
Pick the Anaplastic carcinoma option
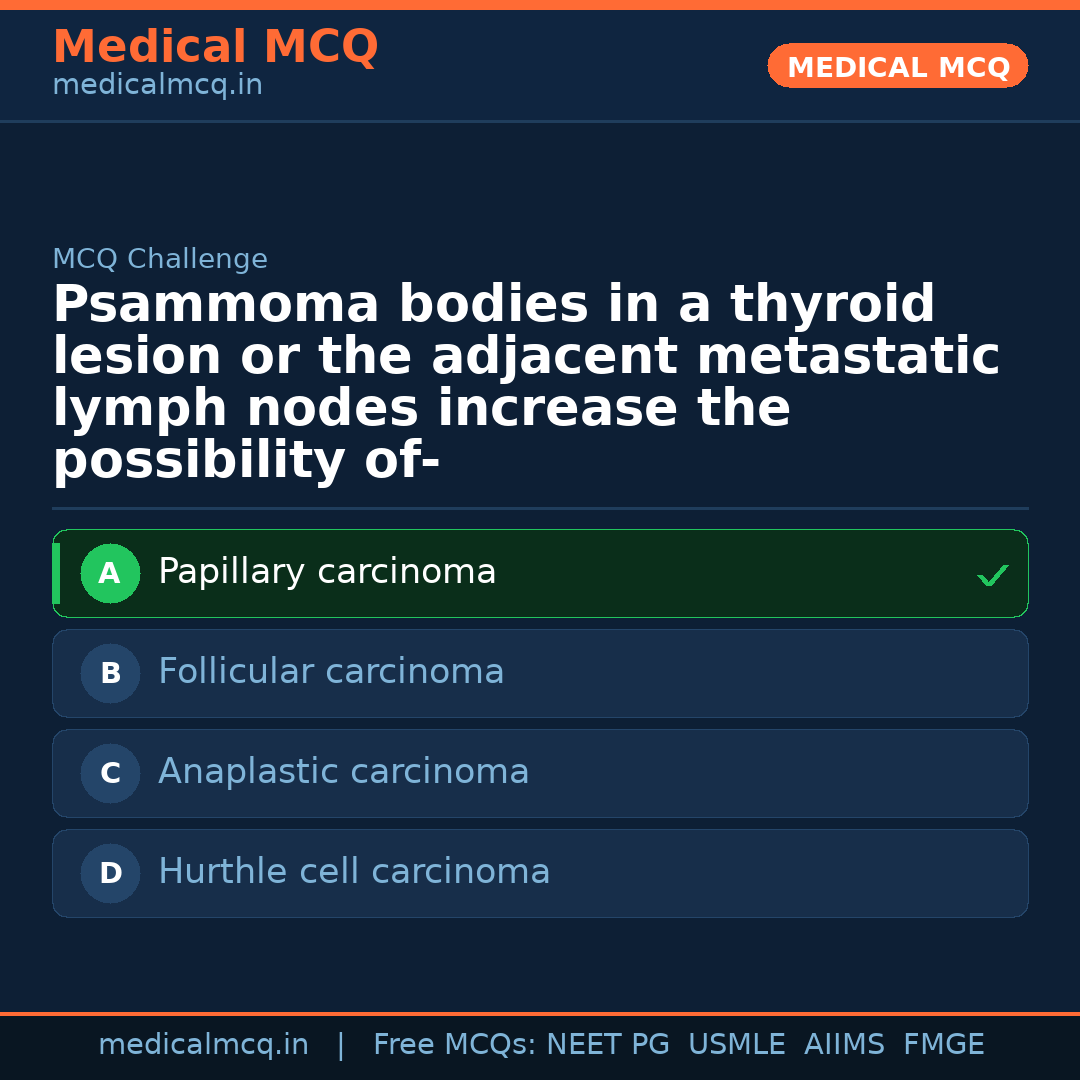[343, 772]
